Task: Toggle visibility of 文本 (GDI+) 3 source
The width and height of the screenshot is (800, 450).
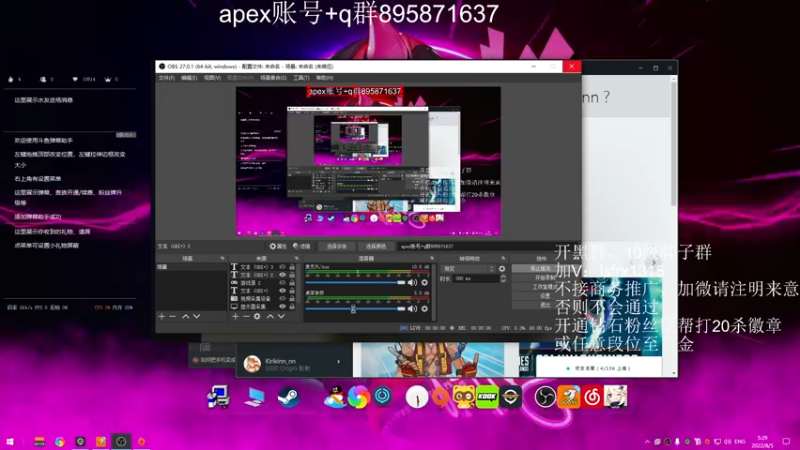Action: point(282,266)
